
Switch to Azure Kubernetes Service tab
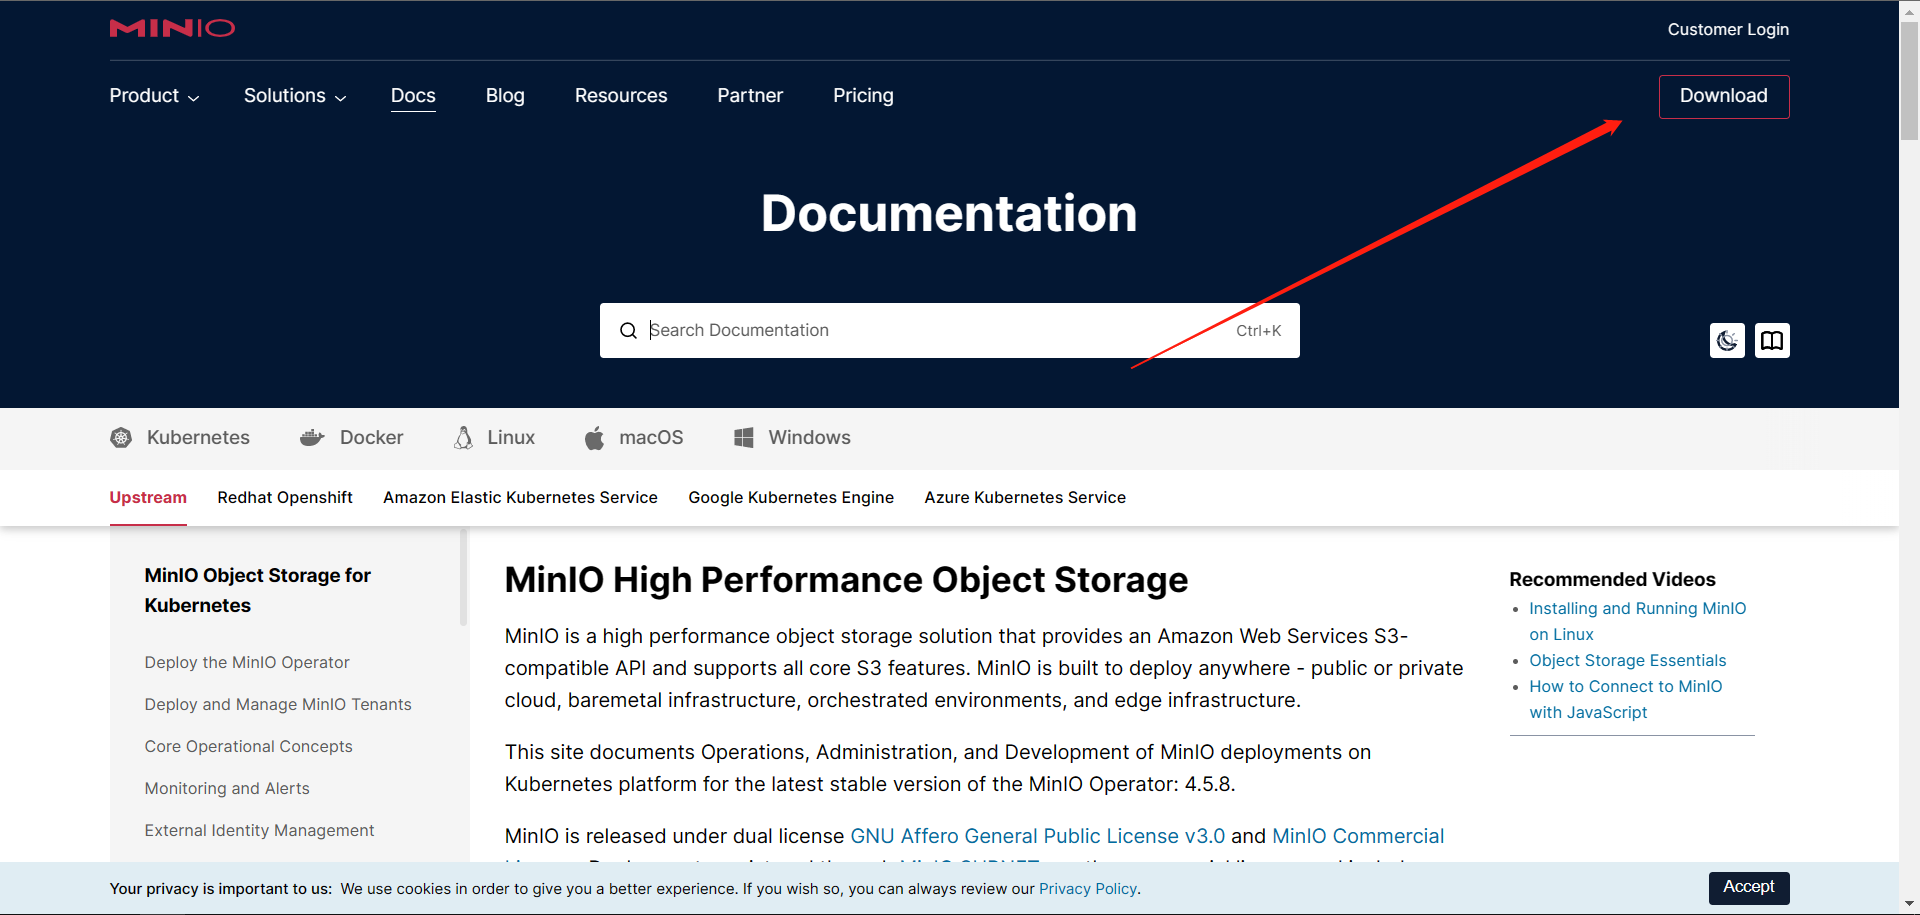1025,498
